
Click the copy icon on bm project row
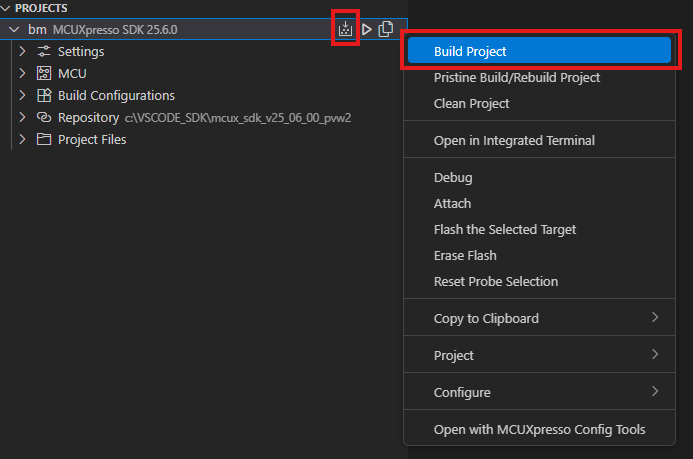(x=386, y=29)
